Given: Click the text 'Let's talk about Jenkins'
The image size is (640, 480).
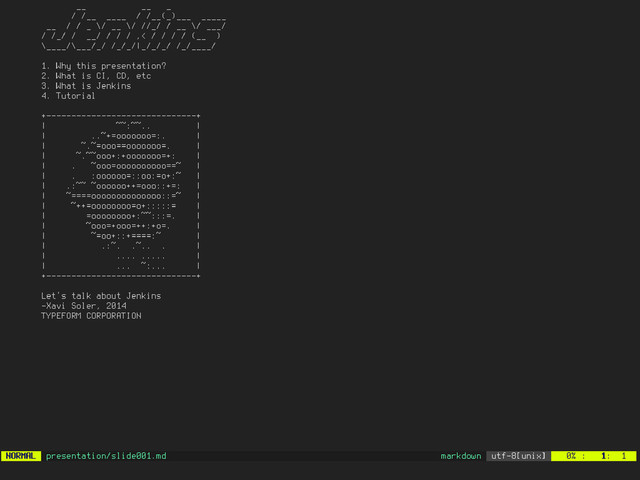Looking at the screenshot, I should [x=101, y=296].
